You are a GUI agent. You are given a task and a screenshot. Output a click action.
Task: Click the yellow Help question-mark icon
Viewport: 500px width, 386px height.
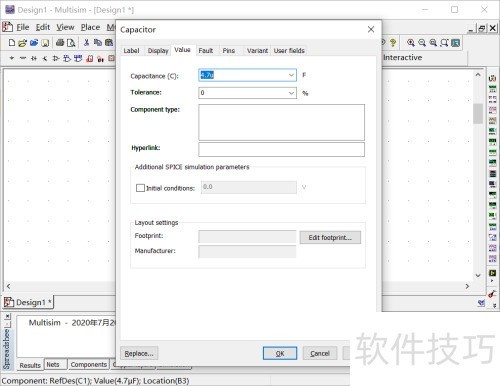tap(393, 42)
